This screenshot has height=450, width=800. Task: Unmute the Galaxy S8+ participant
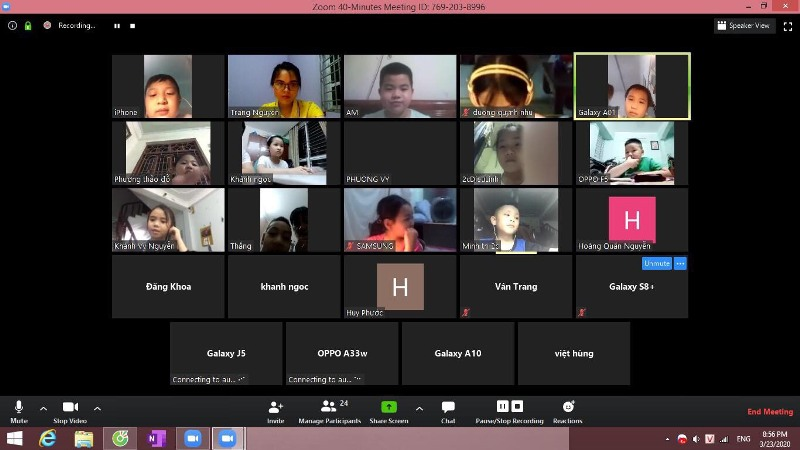point(656,264)
